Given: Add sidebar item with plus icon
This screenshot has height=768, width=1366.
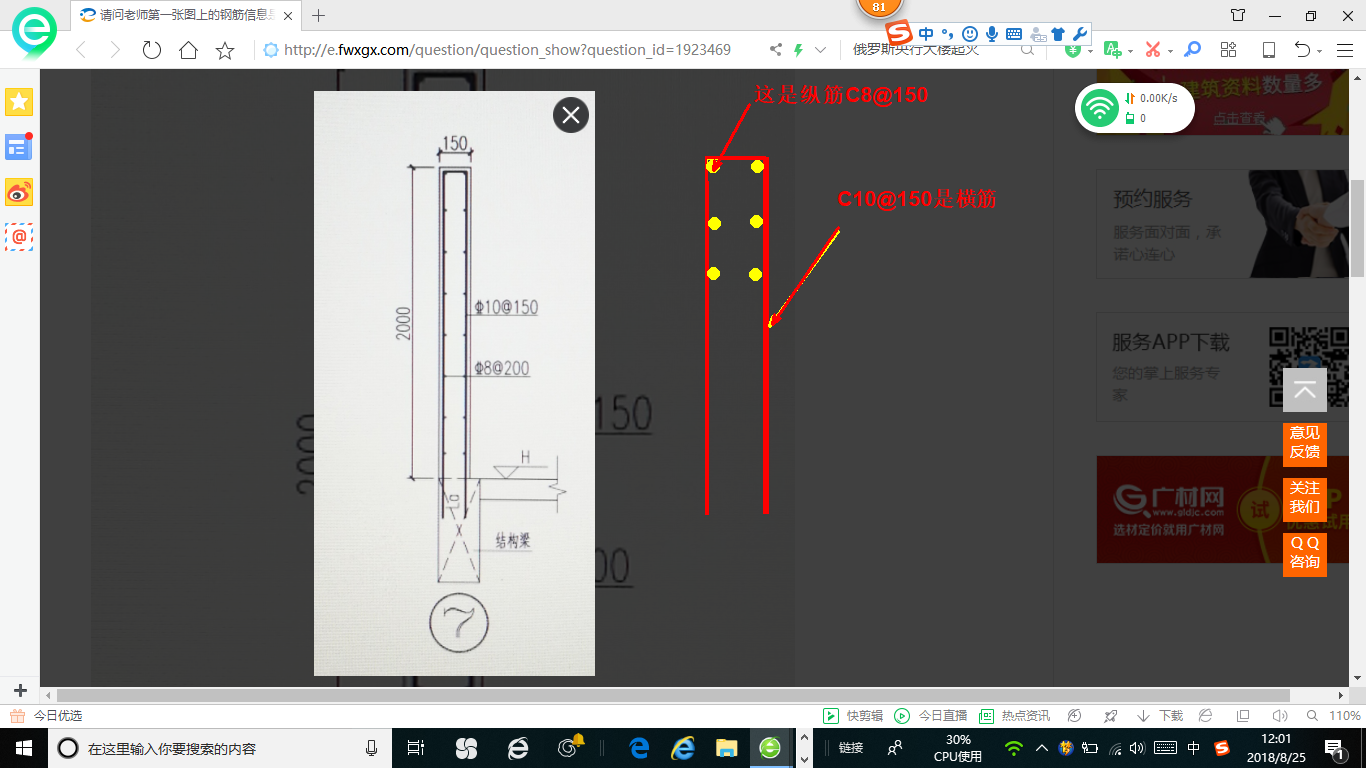Looking at the screenshot, I should coord(20,691).
